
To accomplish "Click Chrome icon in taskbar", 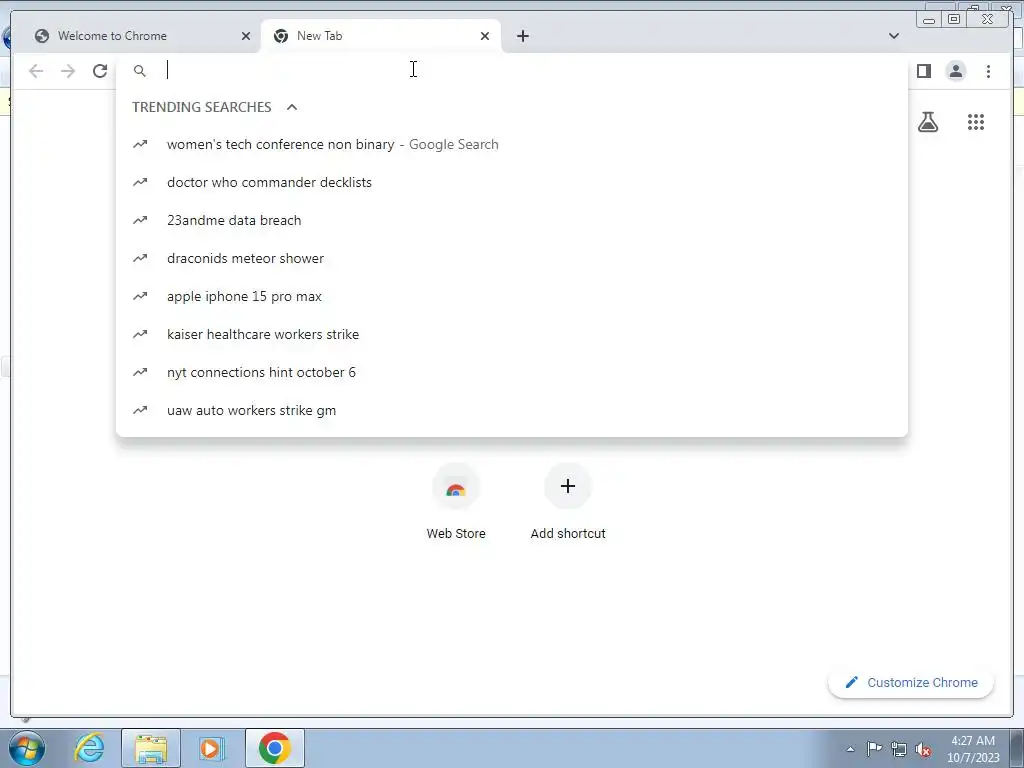I will (275, 748).
